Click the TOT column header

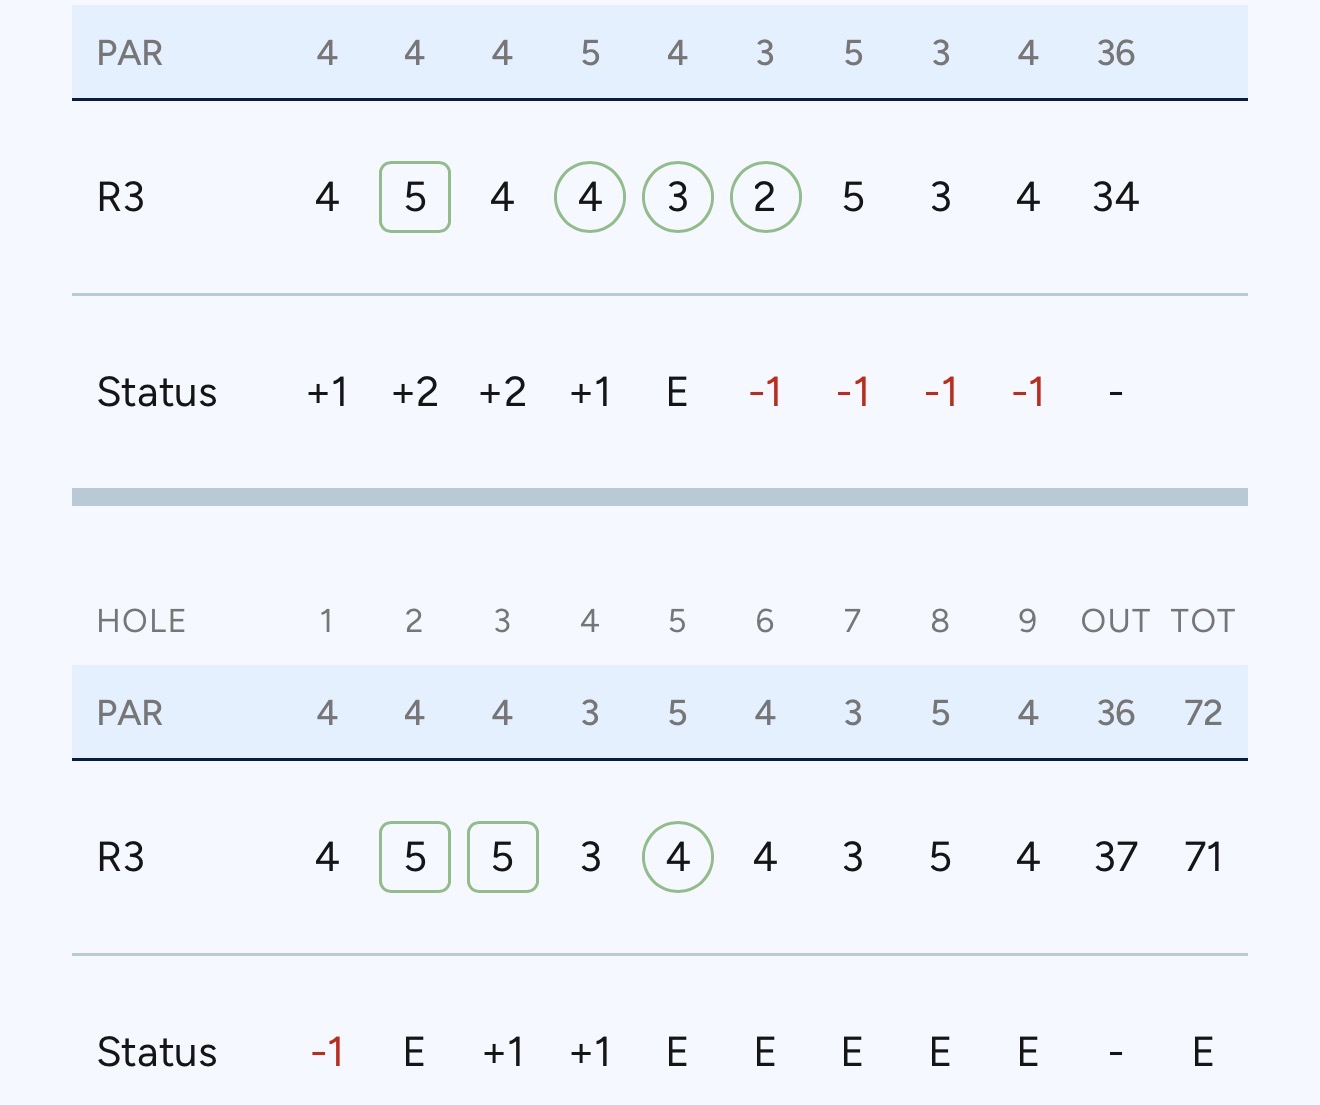1203,621
